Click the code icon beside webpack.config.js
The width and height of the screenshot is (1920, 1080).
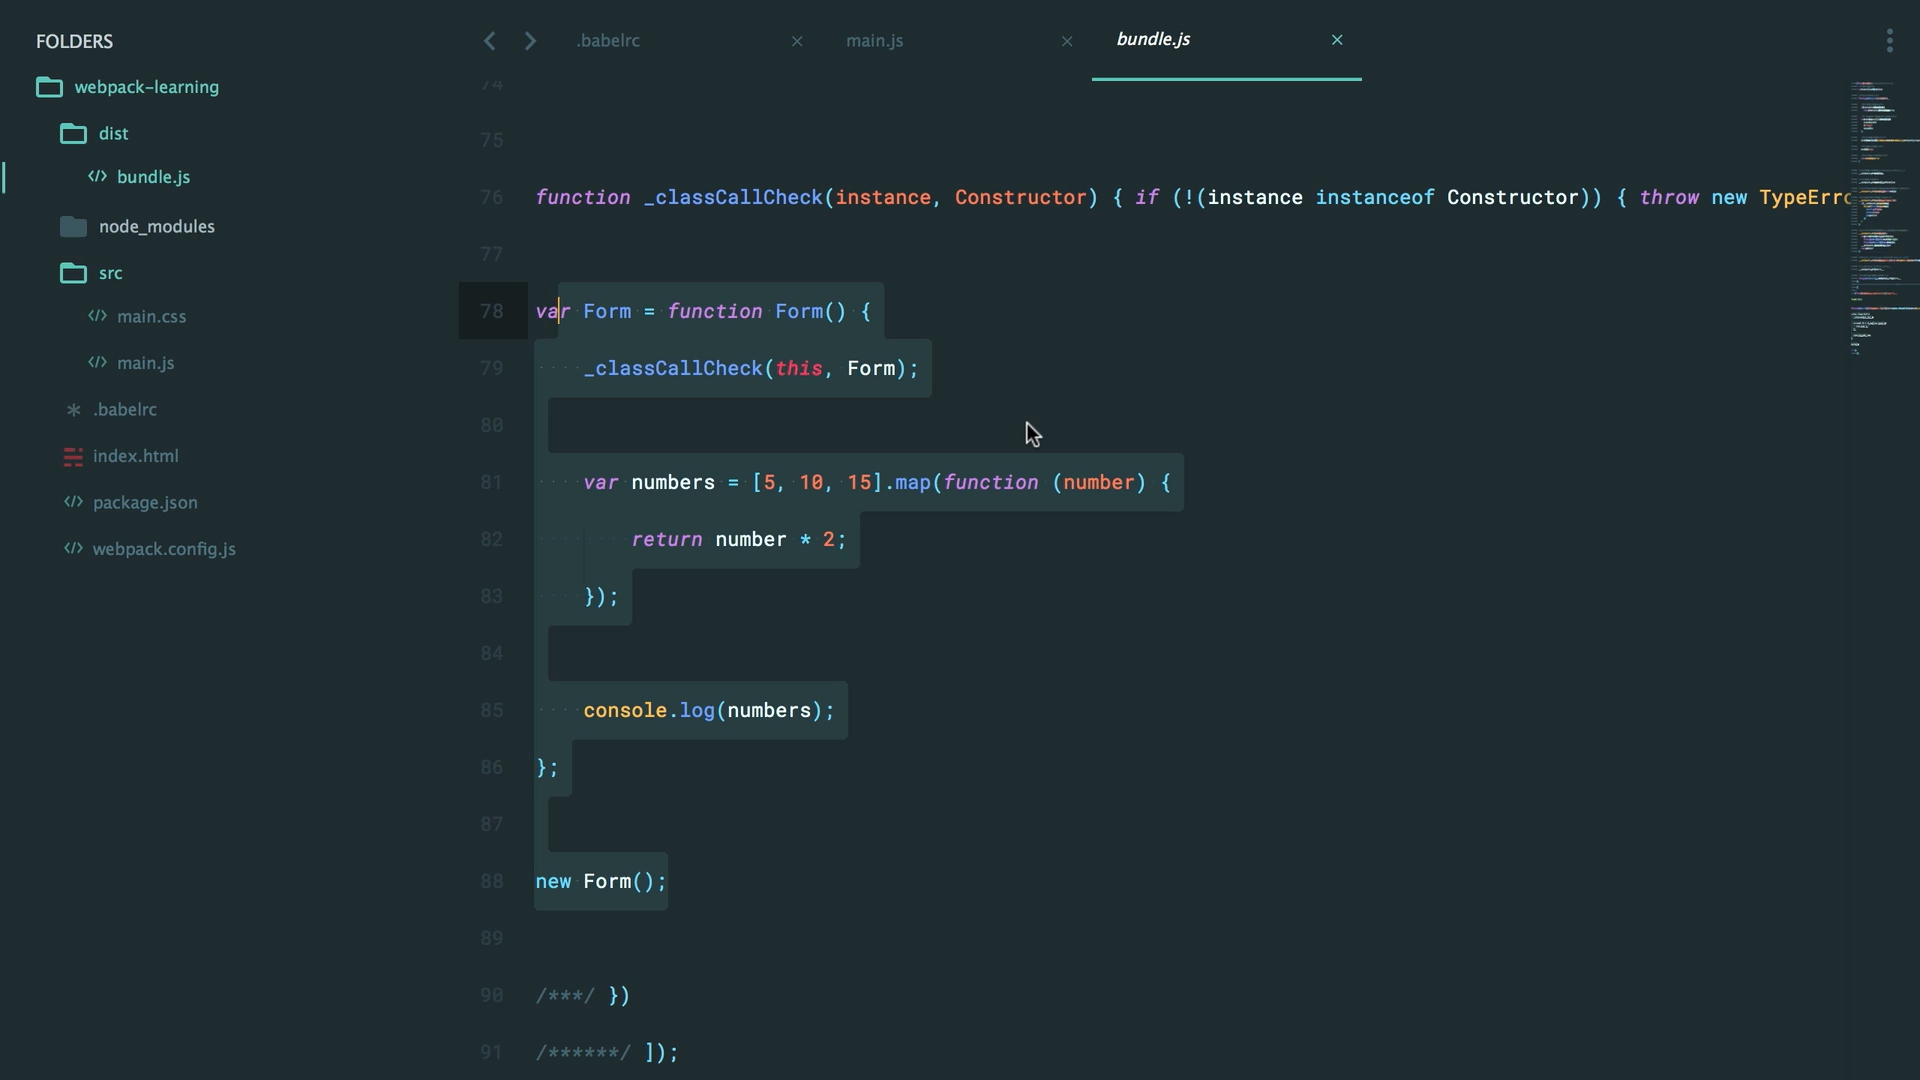coord(73,548)
